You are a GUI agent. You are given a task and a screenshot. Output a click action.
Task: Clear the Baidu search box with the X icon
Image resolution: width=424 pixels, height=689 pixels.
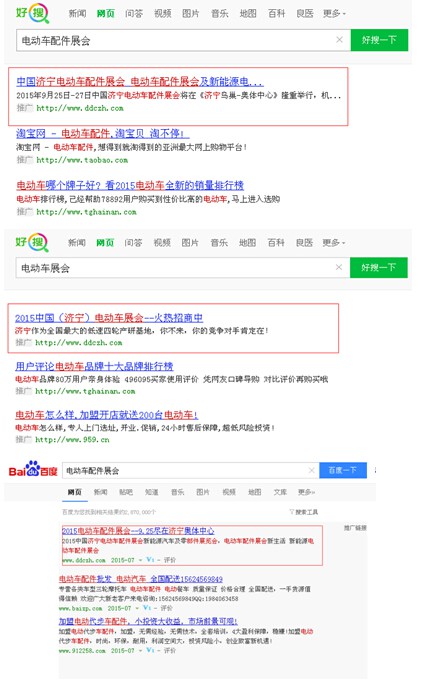312,471
